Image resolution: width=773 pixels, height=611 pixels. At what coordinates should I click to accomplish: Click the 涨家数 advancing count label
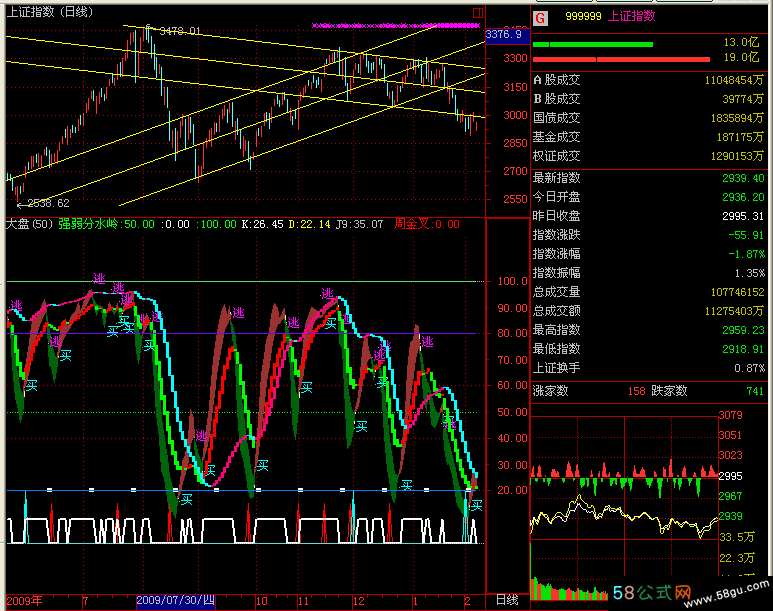(550, 391)
